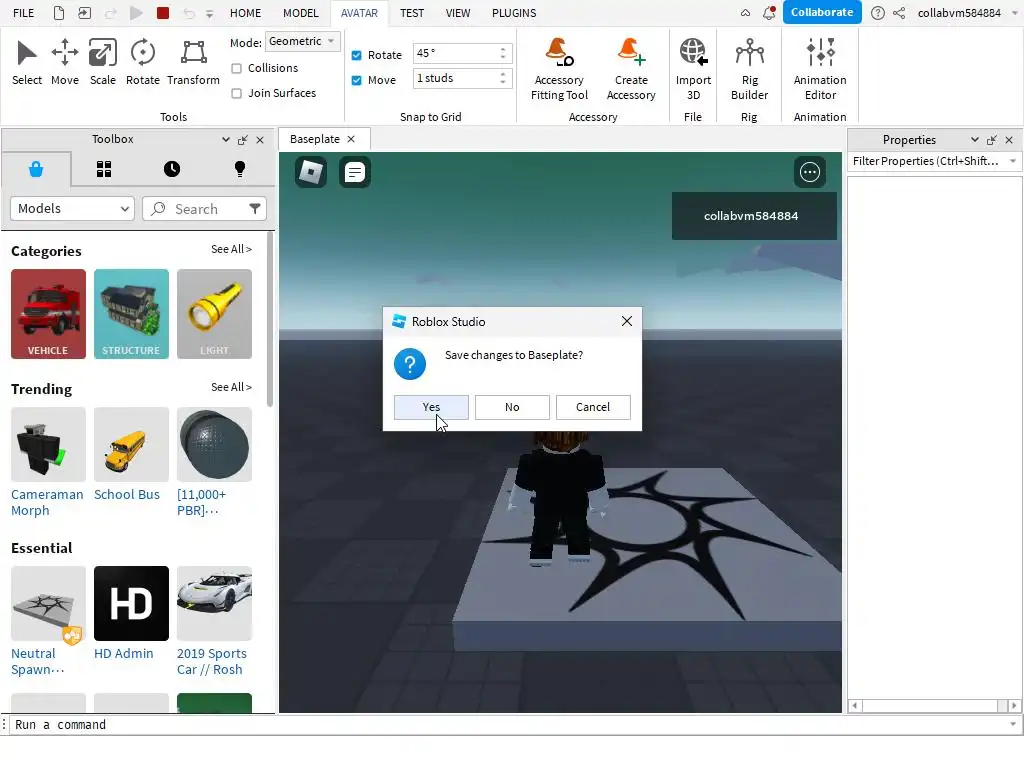
Task: Open the Filter Properties dropdown arrow
Action: tap(1012, 161)
